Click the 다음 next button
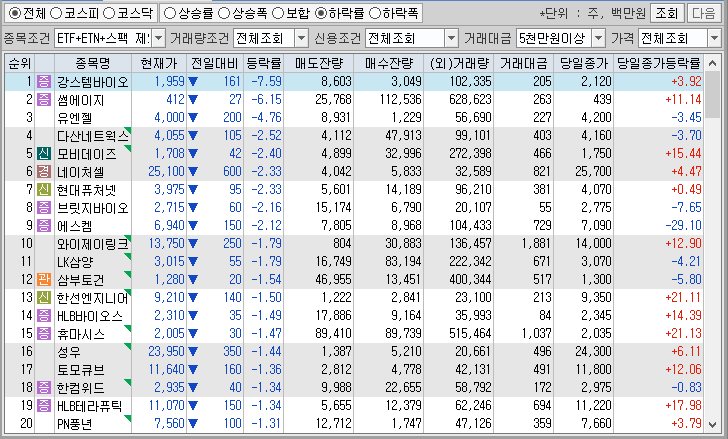Viewport: 728px width, 439px height. coord(703,13)
